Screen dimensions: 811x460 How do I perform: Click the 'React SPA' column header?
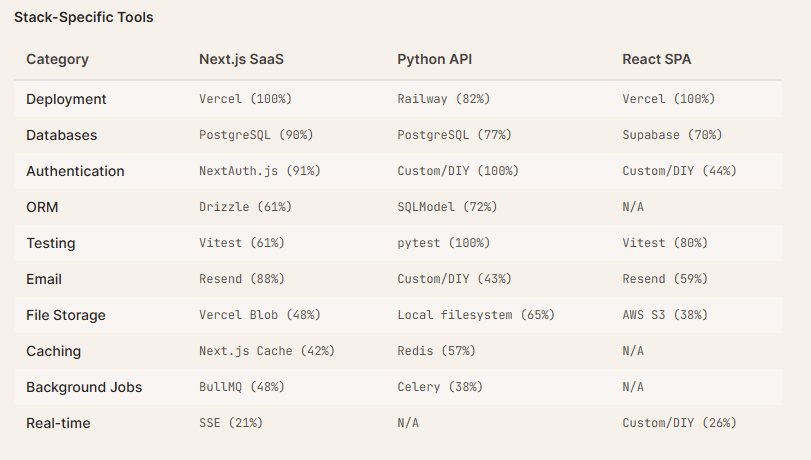coord(656,60)
